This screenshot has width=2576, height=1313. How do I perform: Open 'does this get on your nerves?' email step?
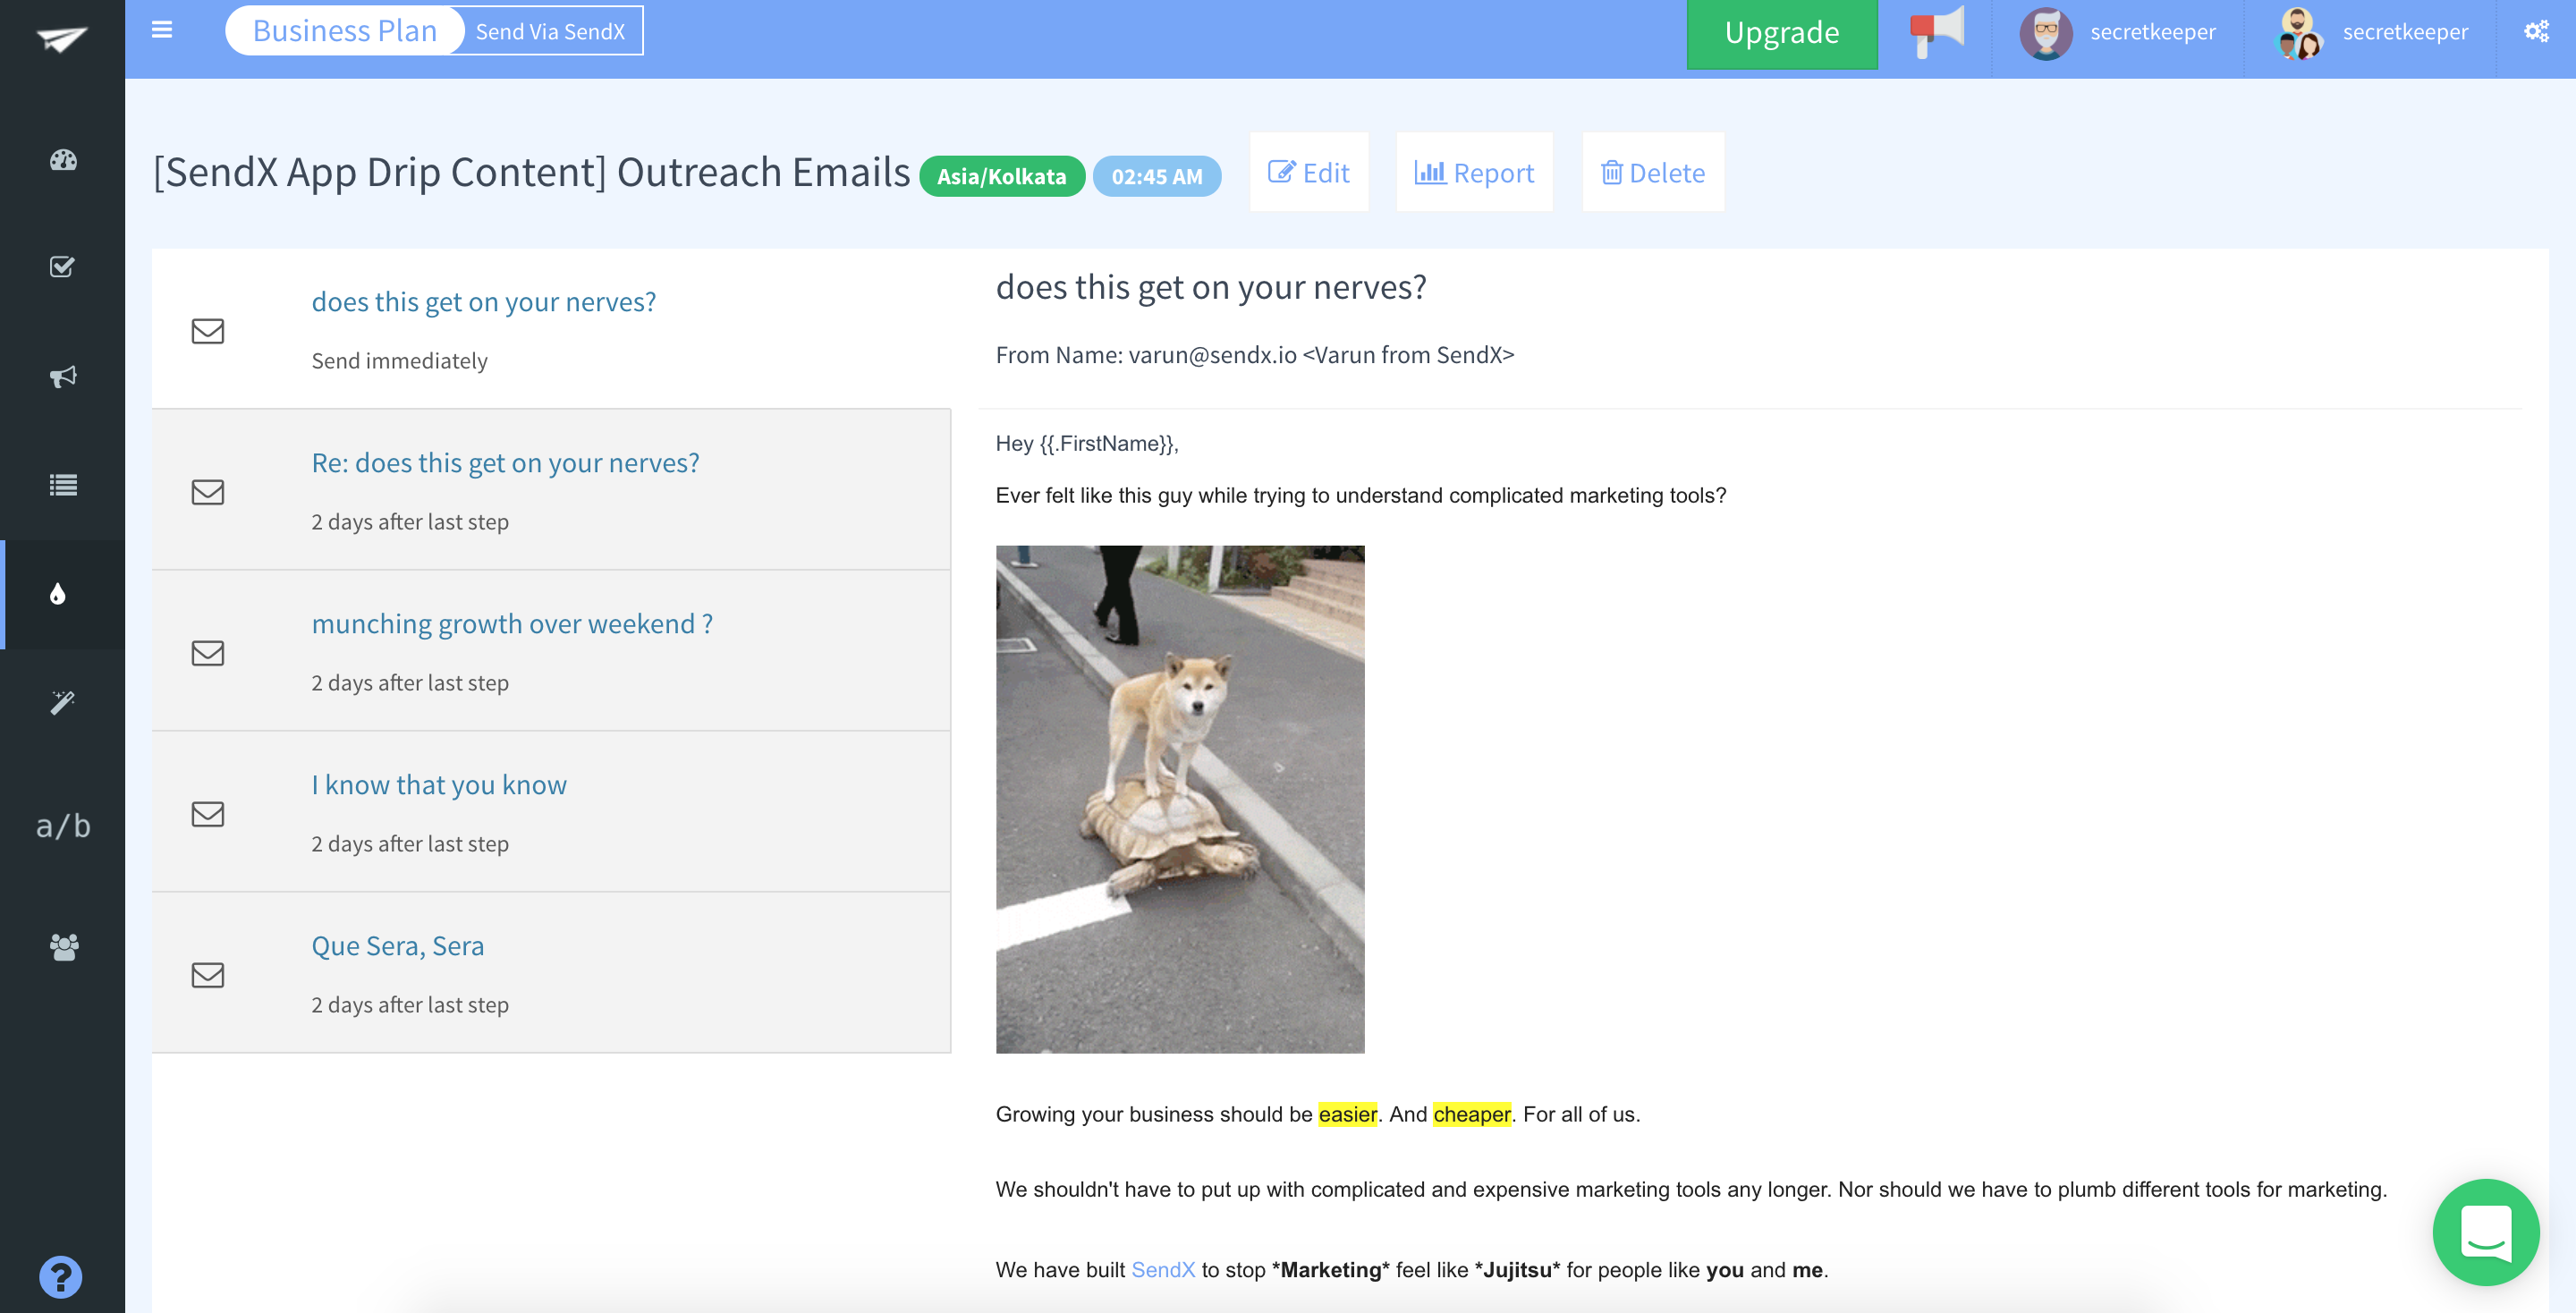[484, 301]
